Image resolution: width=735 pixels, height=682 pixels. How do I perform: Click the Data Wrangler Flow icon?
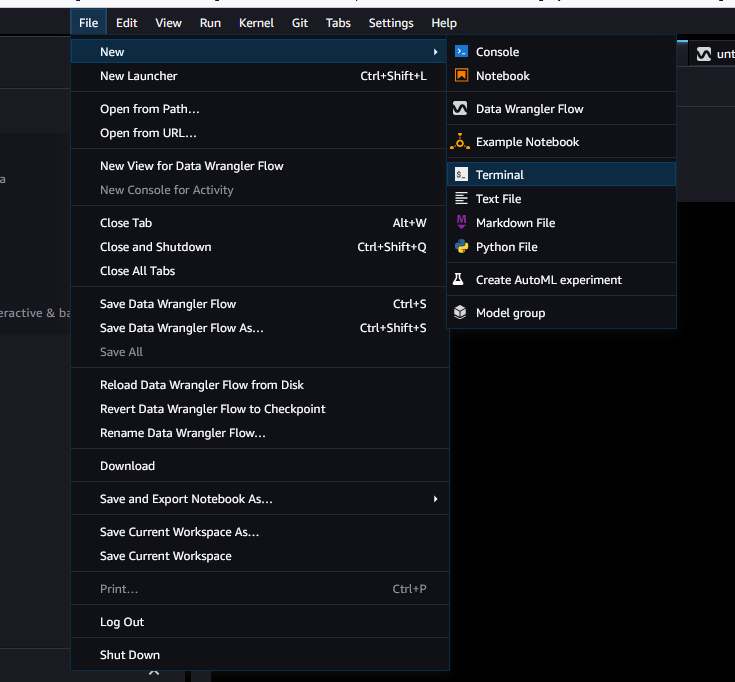point(461,109)
